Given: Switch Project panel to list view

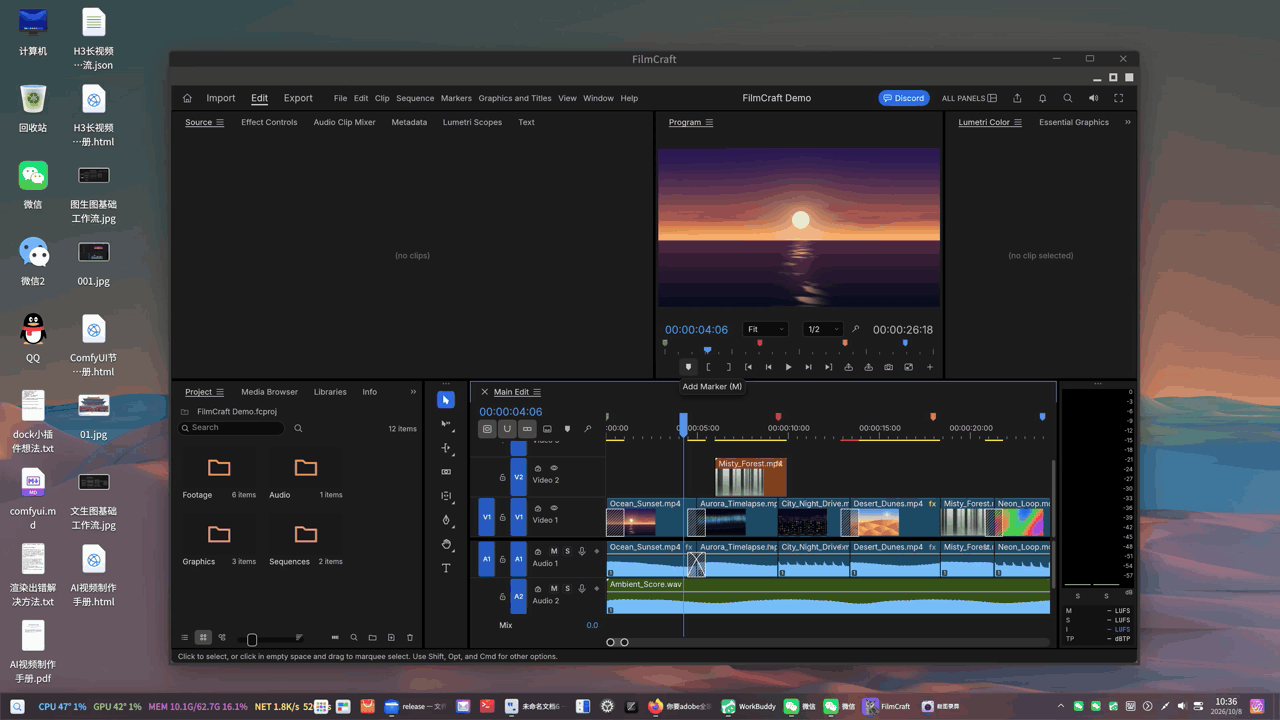Looking at the screenshot, I should pyautogui.click(x=185, y=637).
